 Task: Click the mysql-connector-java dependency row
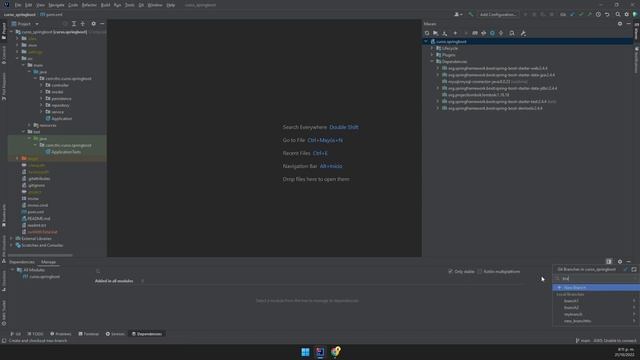(x=484, y=82)
